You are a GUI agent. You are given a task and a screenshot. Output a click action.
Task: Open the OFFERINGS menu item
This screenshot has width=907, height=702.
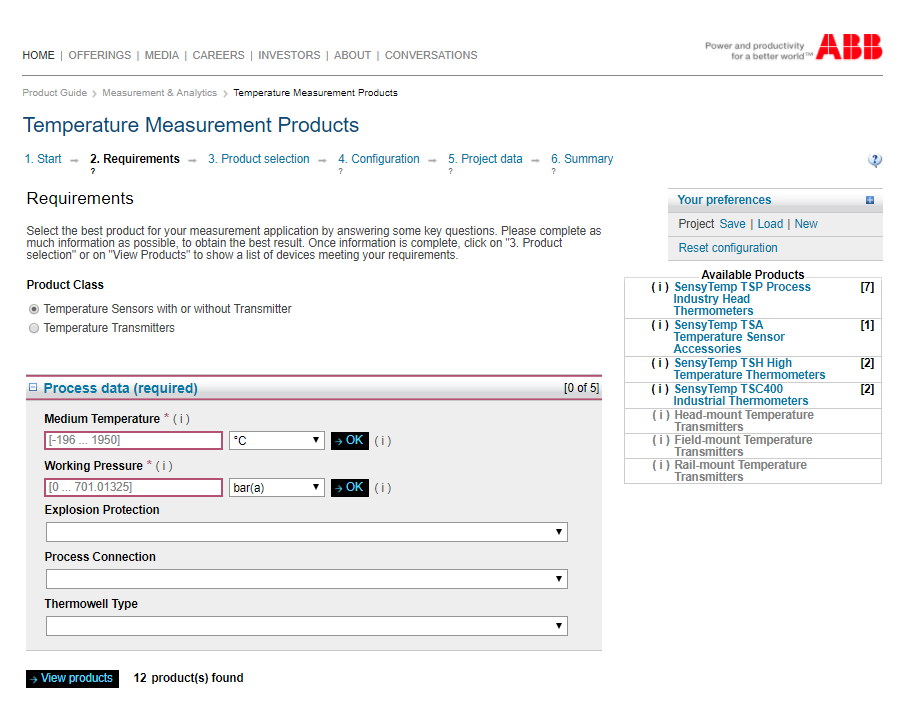coord(99,55)
